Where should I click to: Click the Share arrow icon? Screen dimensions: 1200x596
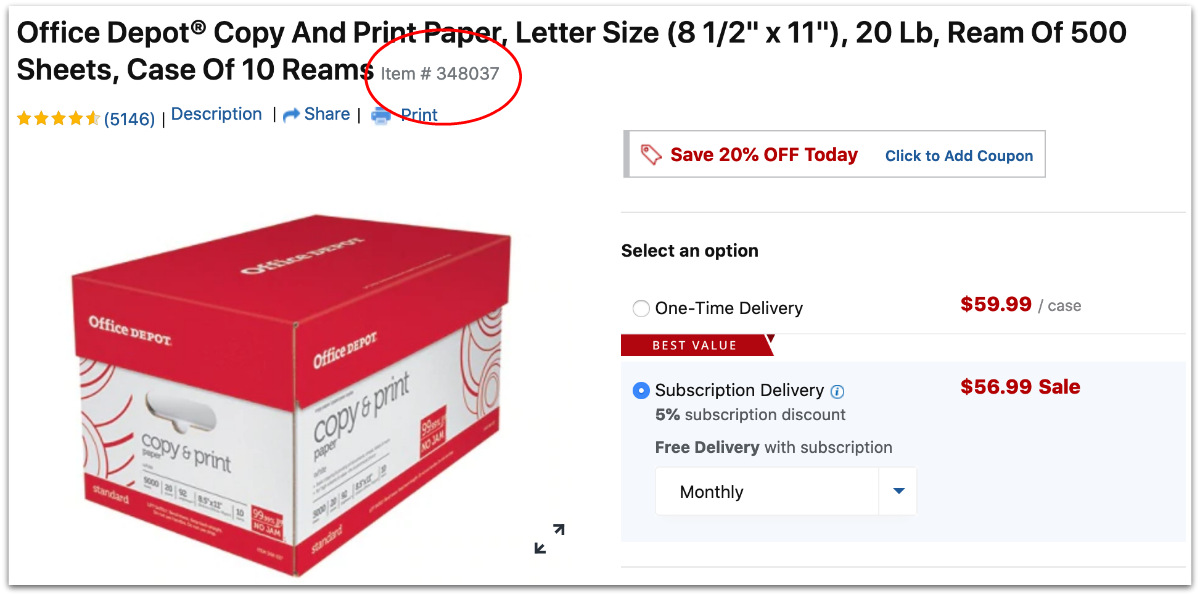(292, 115)
